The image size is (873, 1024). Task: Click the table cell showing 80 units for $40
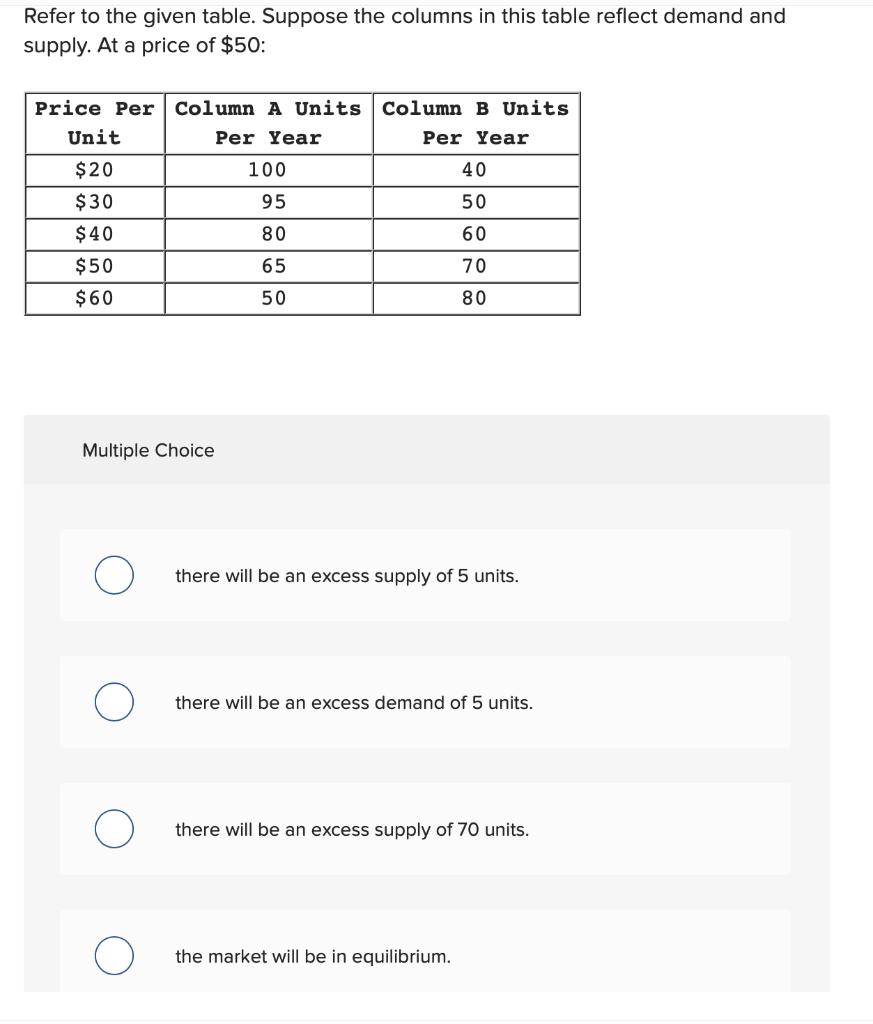pyautogui.click(x=266, y=234)
